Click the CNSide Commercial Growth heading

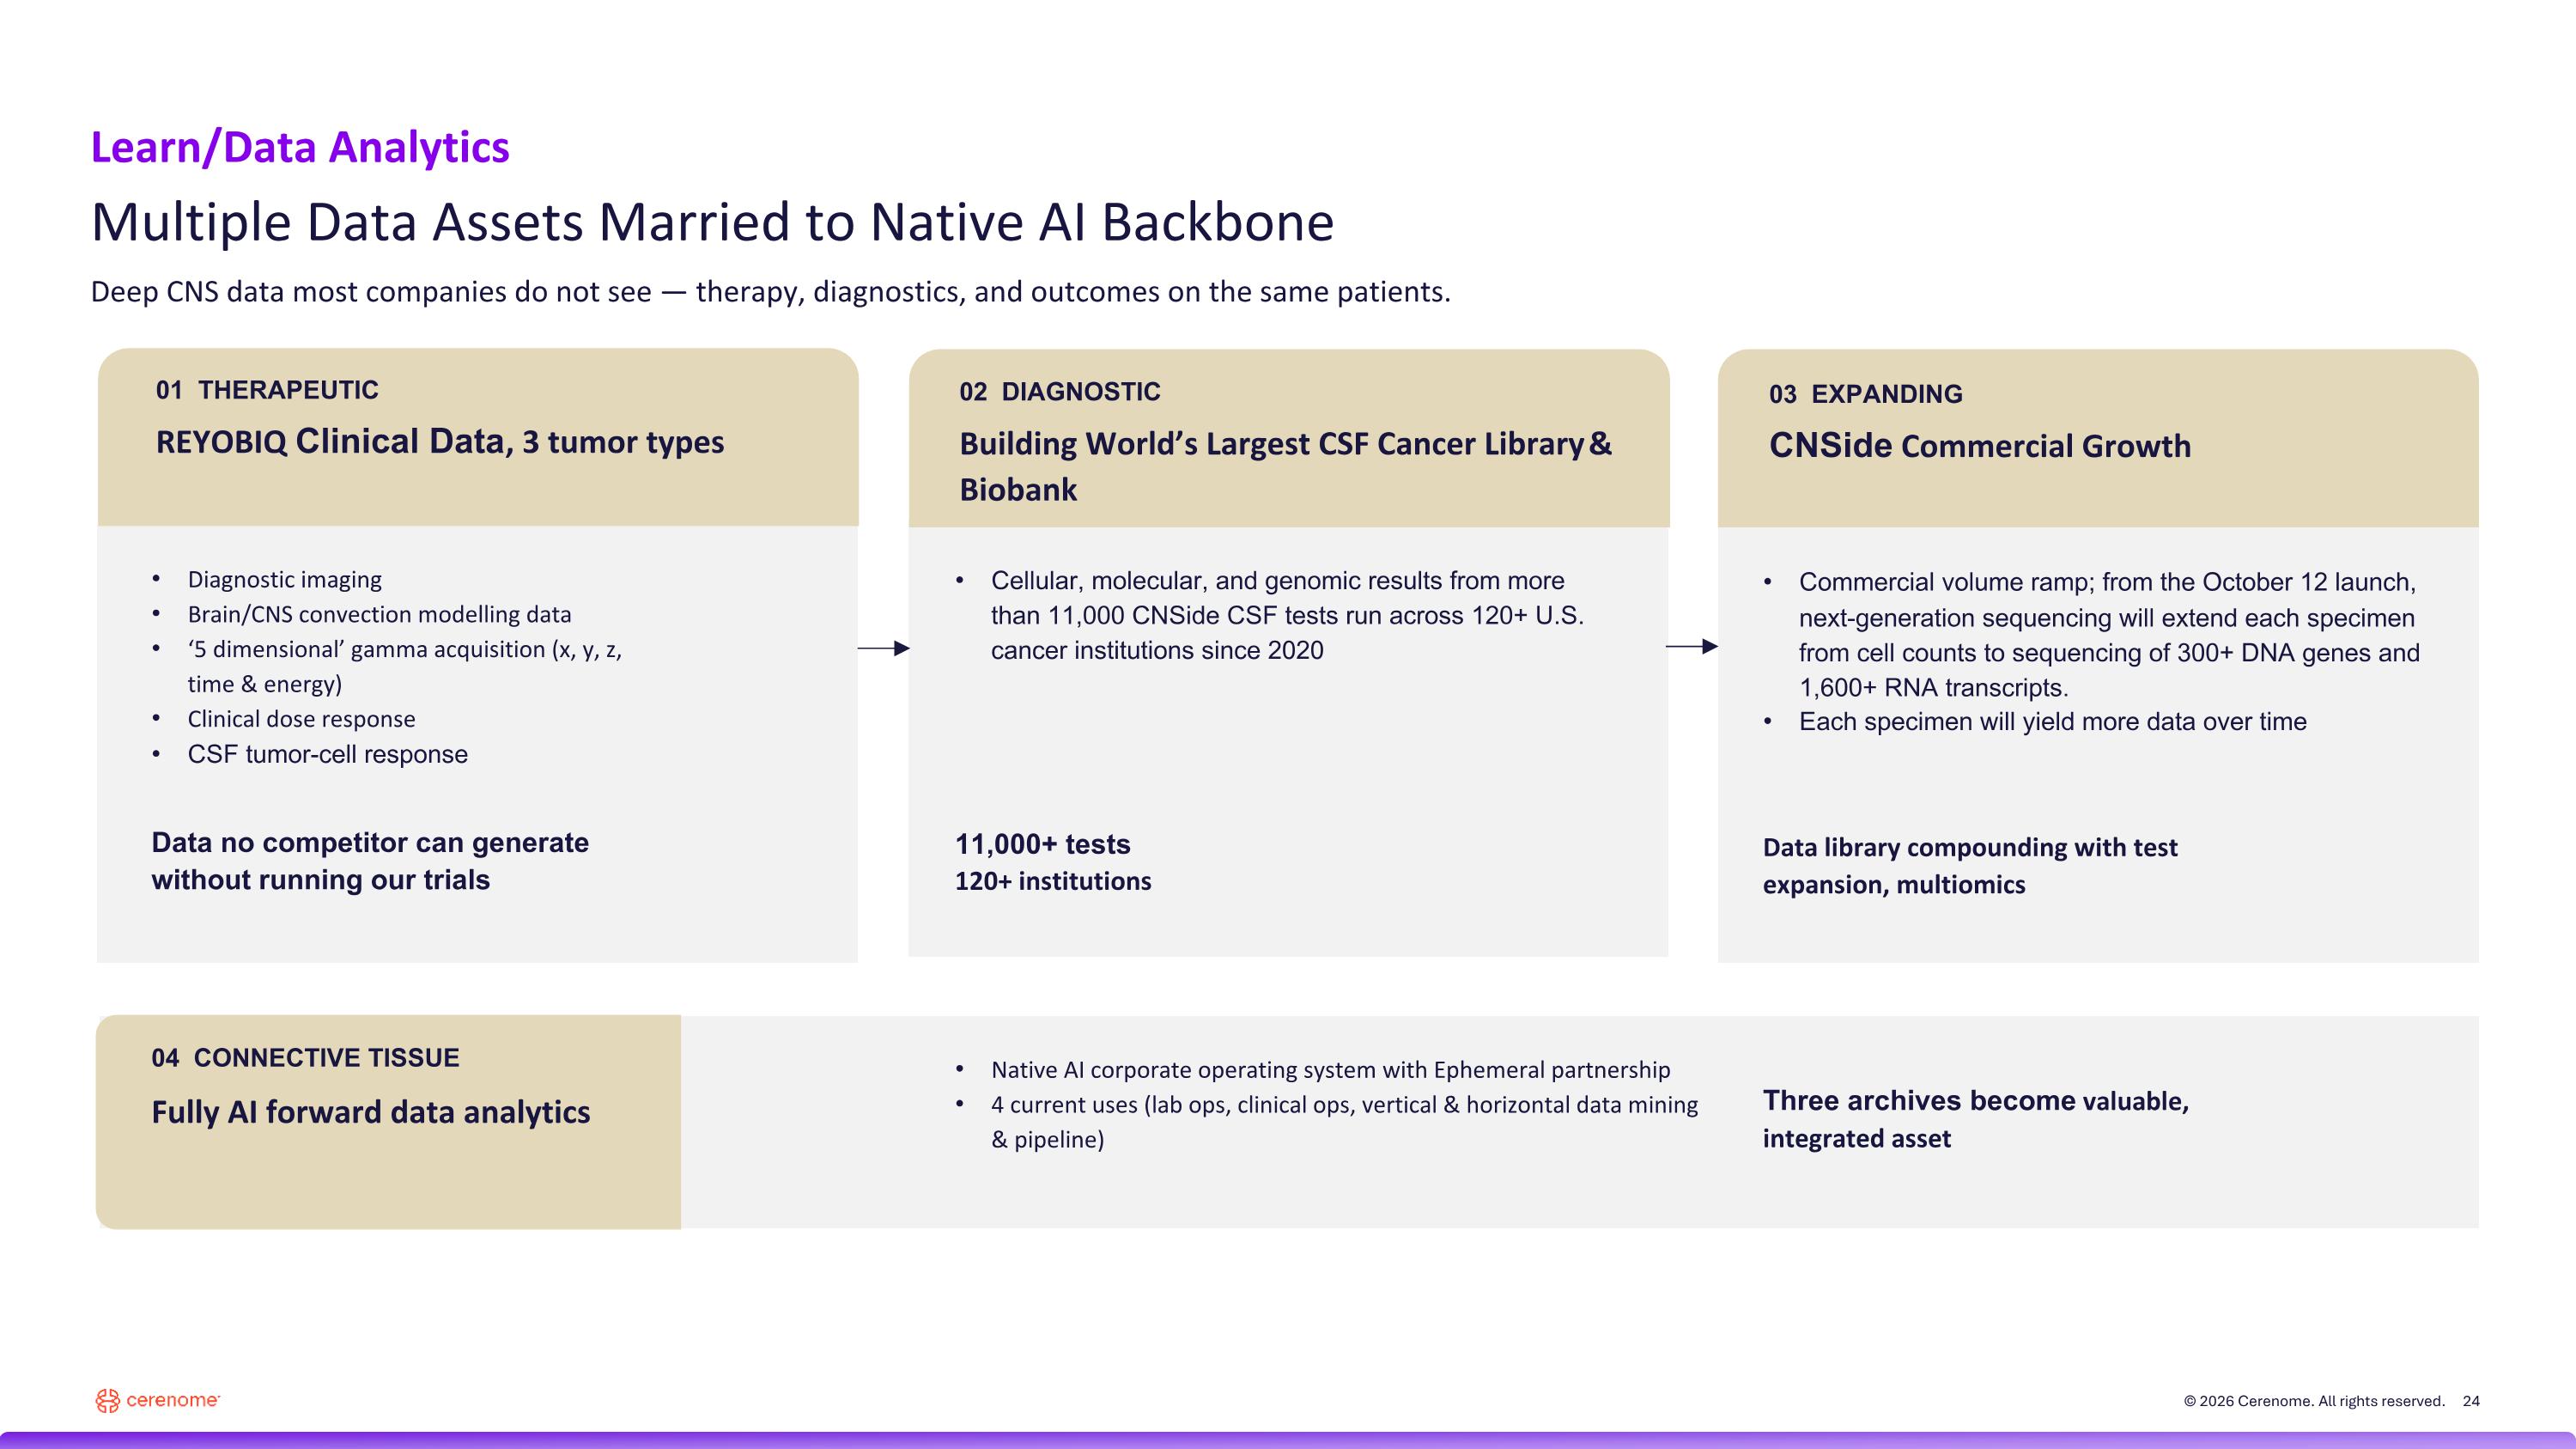[x=1980, y=445]
